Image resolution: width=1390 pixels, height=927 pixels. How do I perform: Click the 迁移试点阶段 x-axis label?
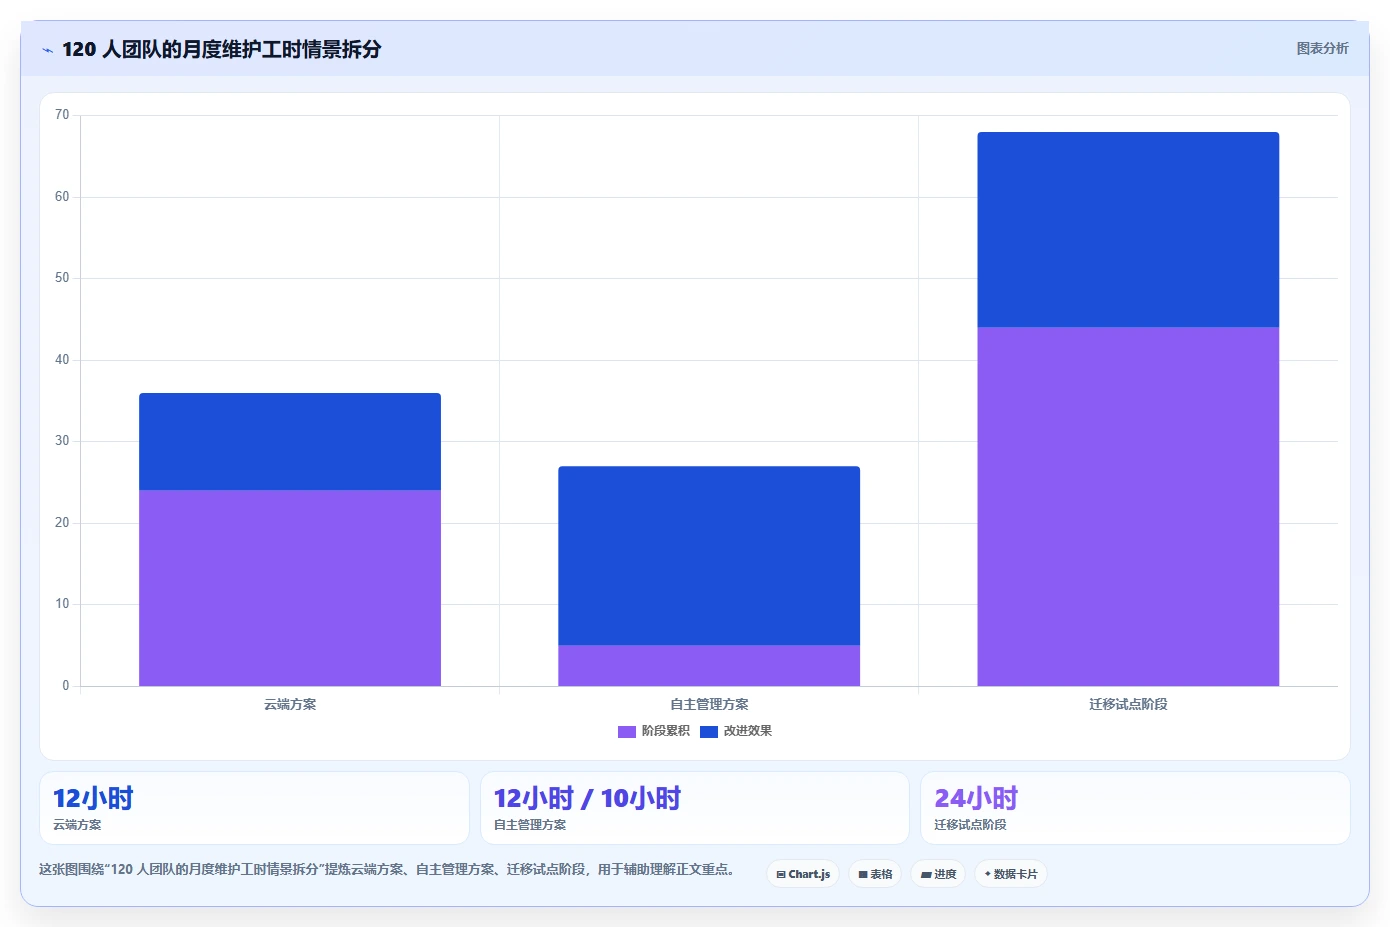tap(1128, 704)
